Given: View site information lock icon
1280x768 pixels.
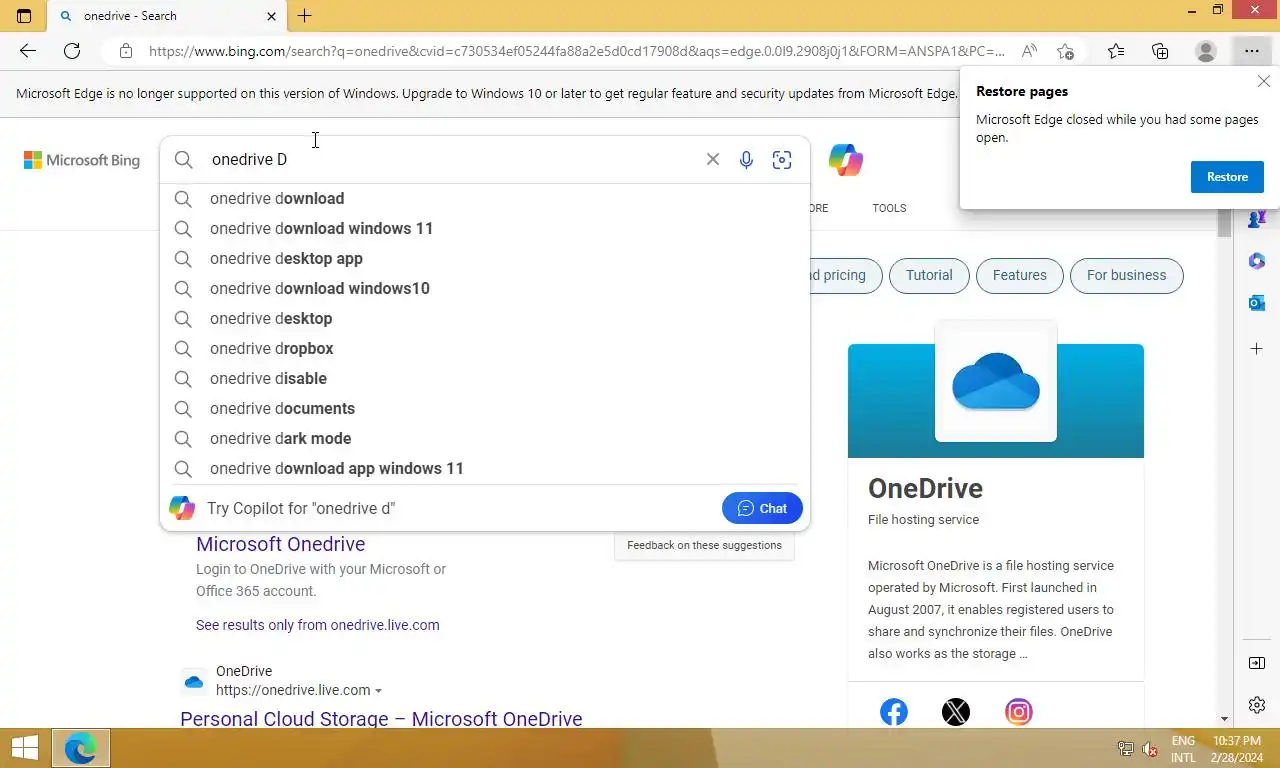Looking at the screenshot, I should tap(125, 51).
